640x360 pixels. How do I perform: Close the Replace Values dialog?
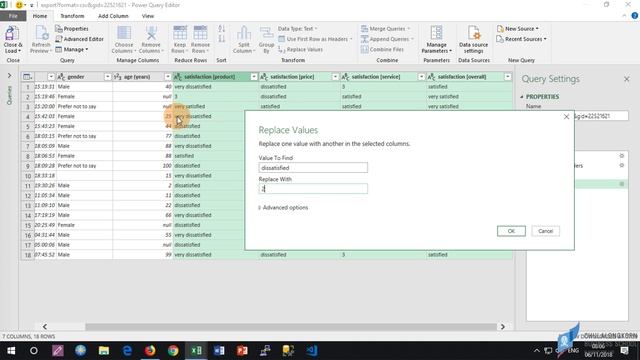[x=566, y=117]
